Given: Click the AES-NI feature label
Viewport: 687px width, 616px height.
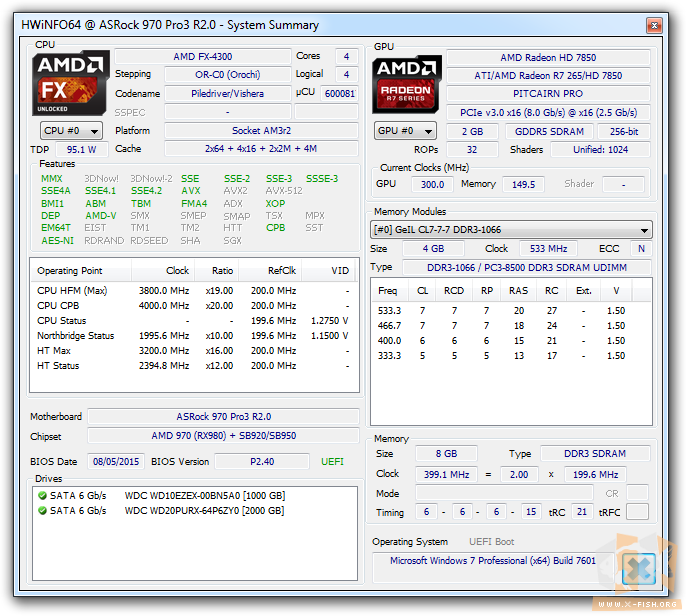Looking at the screenshot, I should (x=57, y=241).
